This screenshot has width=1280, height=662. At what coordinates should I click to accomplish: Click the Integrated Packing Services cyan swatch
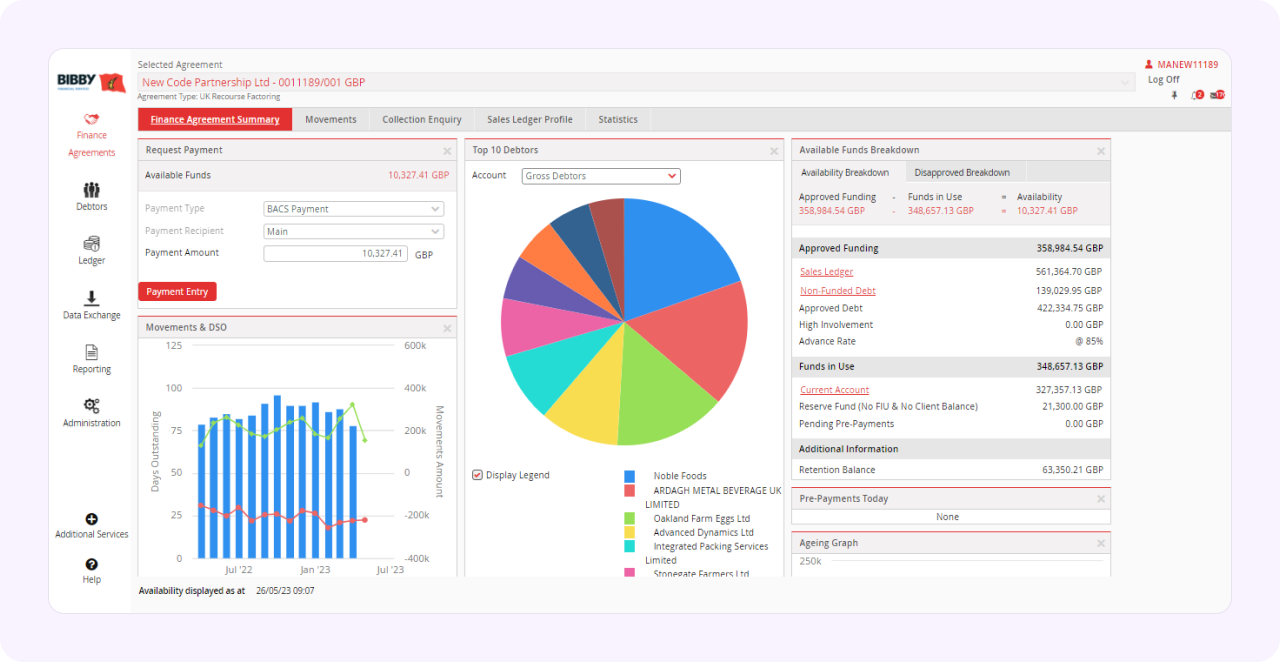click(630, 547)
